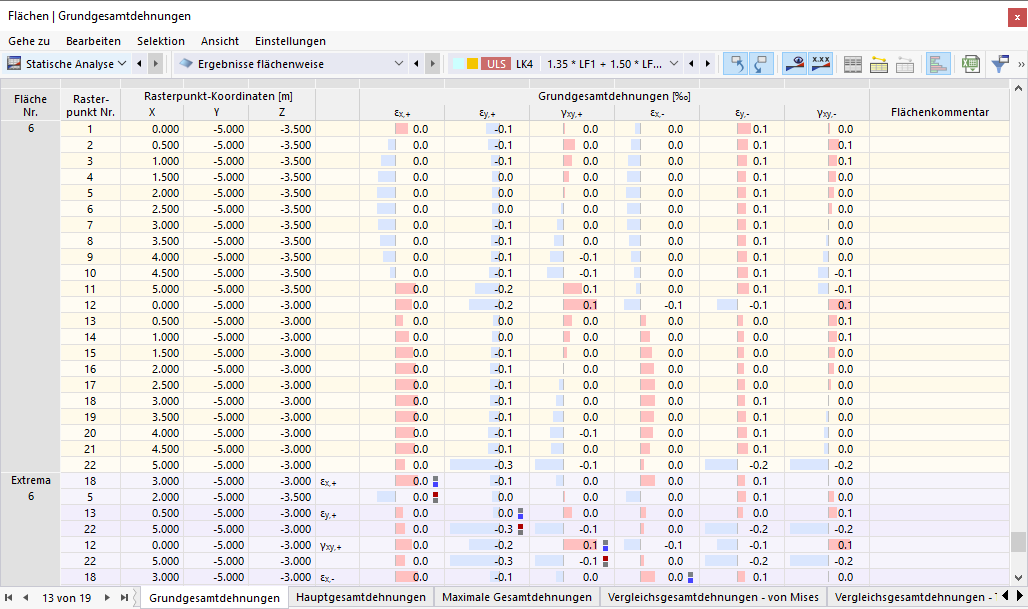Image resolution: width=1028 pixels, height=609 pixels.
Task: Click the Z coordinate column header
Action: [282, 112]
